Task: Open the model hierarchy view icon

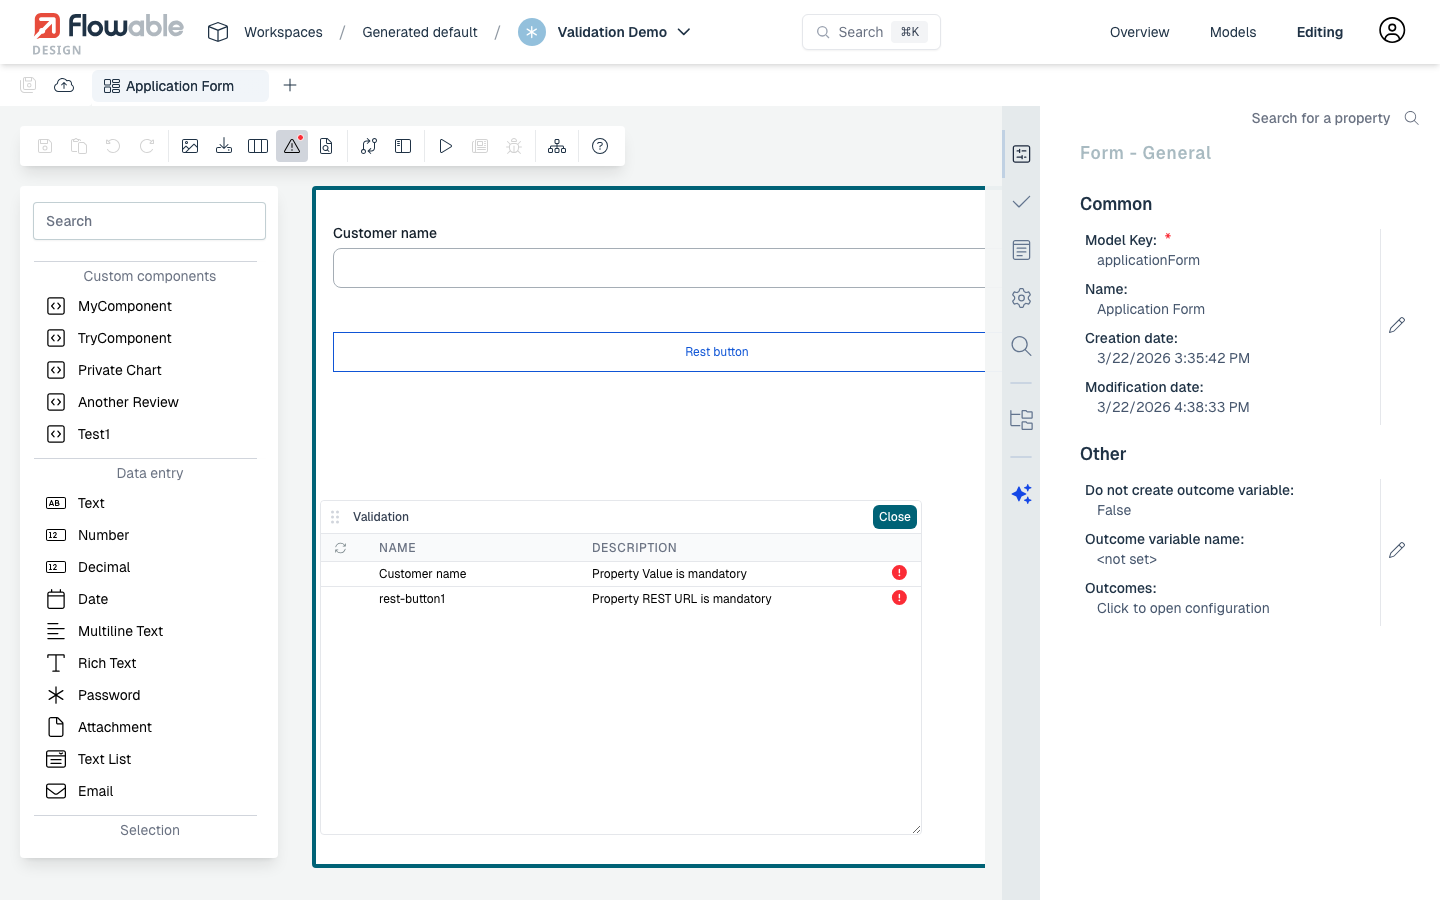Action: (x=556, y=146)
